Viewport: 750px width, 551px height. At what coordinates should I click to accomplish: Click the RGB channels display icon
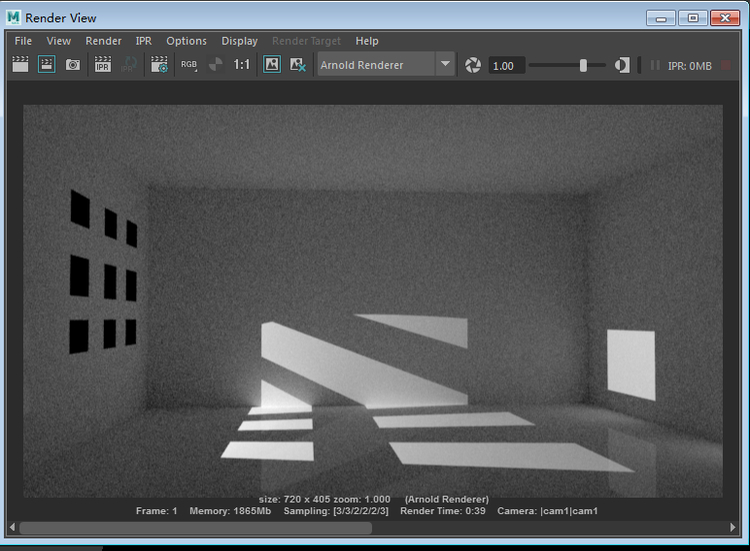(189, 65)
